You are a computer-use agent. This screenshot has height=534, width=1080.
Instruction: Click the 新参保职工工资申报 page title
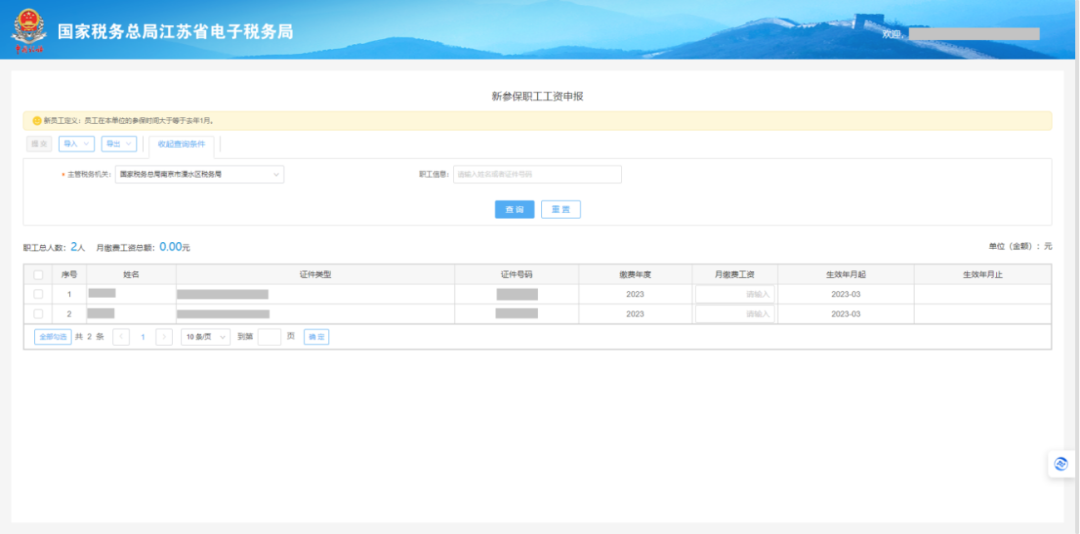(x=537, y=96)
